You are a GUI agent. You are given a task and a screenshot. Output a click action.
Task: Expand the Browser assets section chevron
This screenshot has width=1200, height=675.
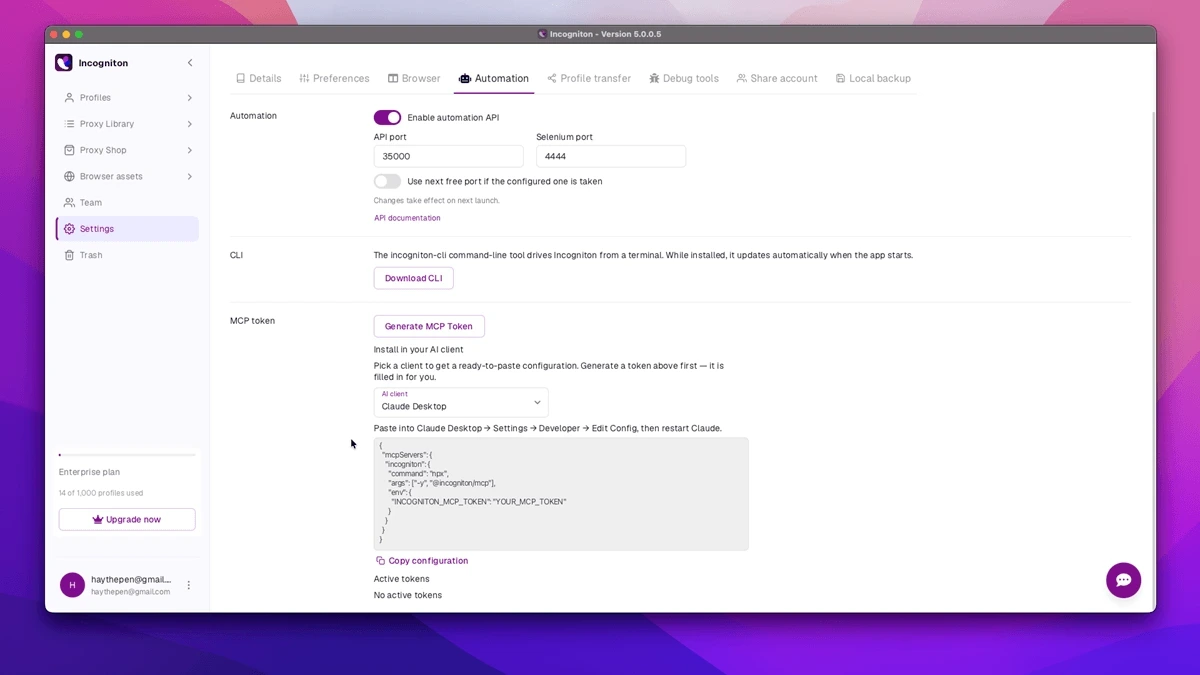190,176
